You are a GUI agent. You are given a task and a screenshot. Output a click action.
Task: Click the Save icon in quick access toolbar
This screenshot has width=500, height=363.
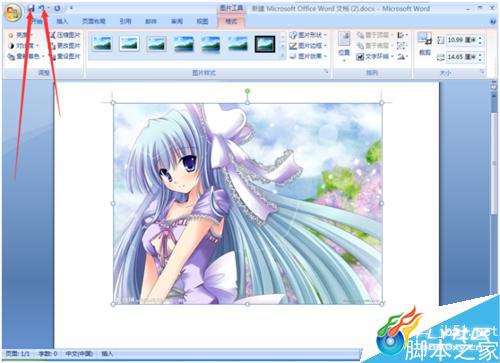31,8
